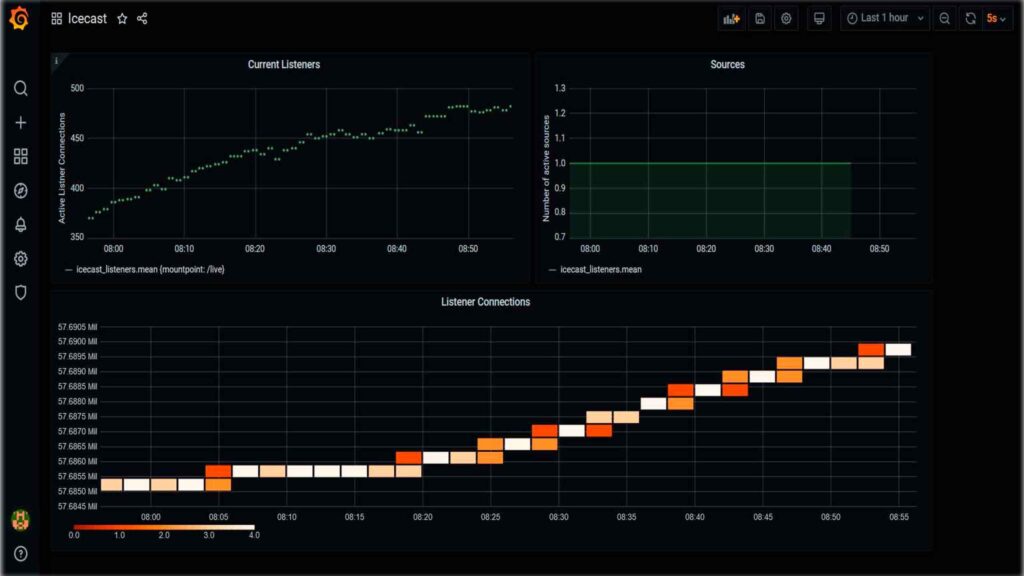Open the 5s refresh interval dropdown
The height and width of the screenshot is (576, 1024).
pos(996,19)
